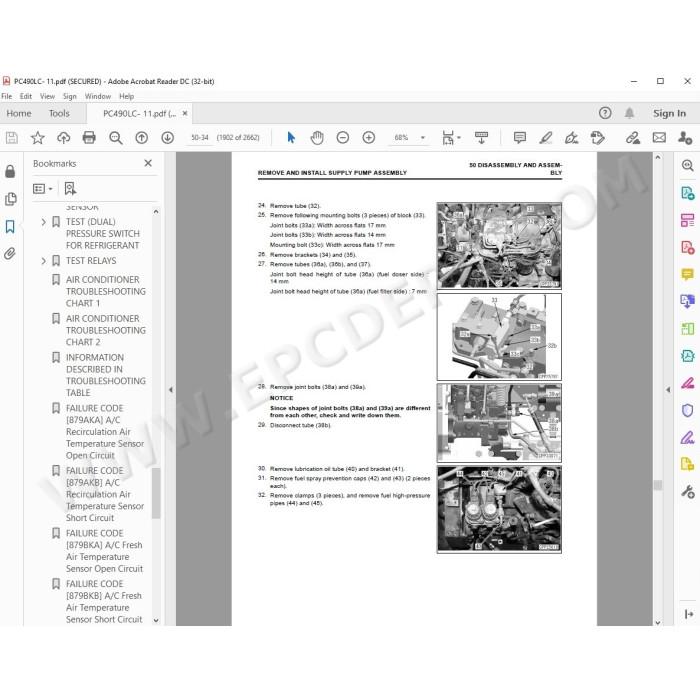This screenshot has width=700, height=700.
Task: Select the highlight pen tool
Action: click(546, 138)
